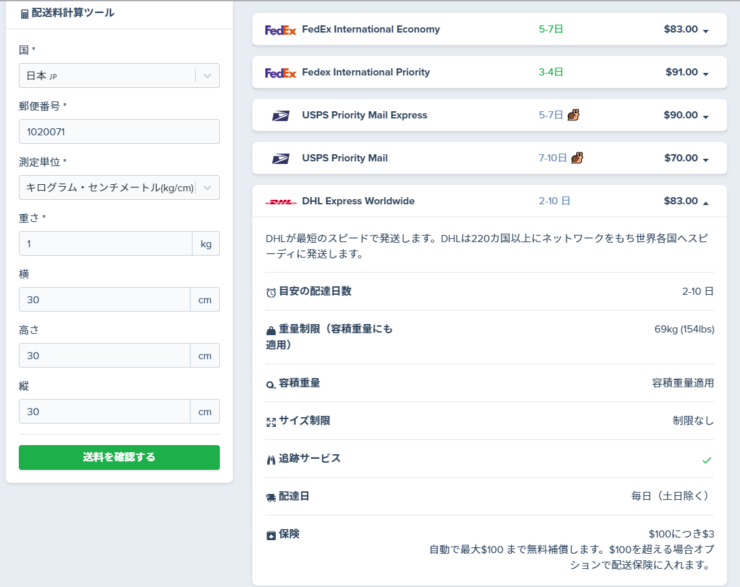Open the 国 country dropdown showing 日本
Screen dimensions: 740x587
pos(119,75)
